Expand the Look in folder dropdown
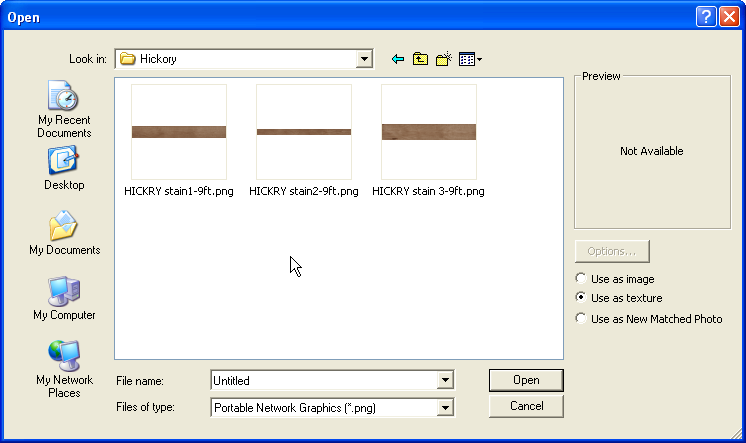Image resolution: width=746 pixels, height=443 pixels. coord(364,59)
